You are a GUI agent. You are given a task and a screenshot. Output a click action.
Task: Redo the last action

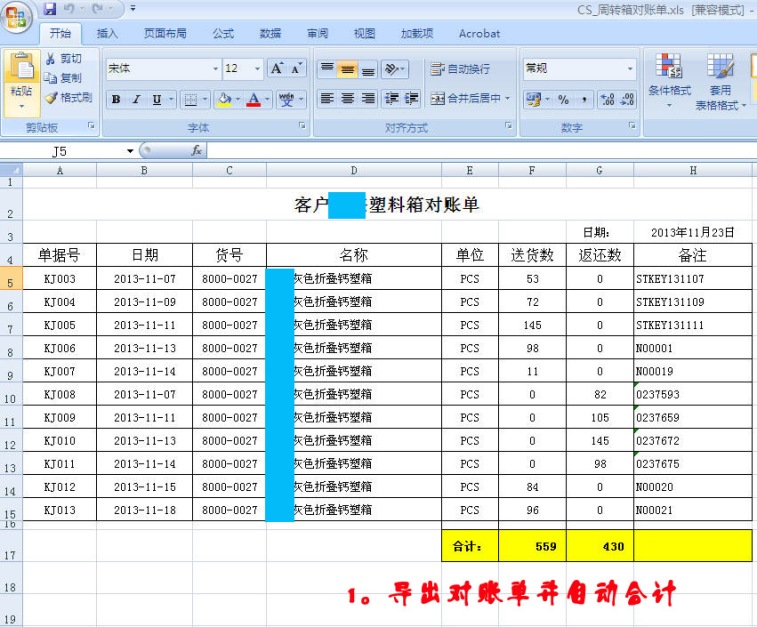(98, 9)
